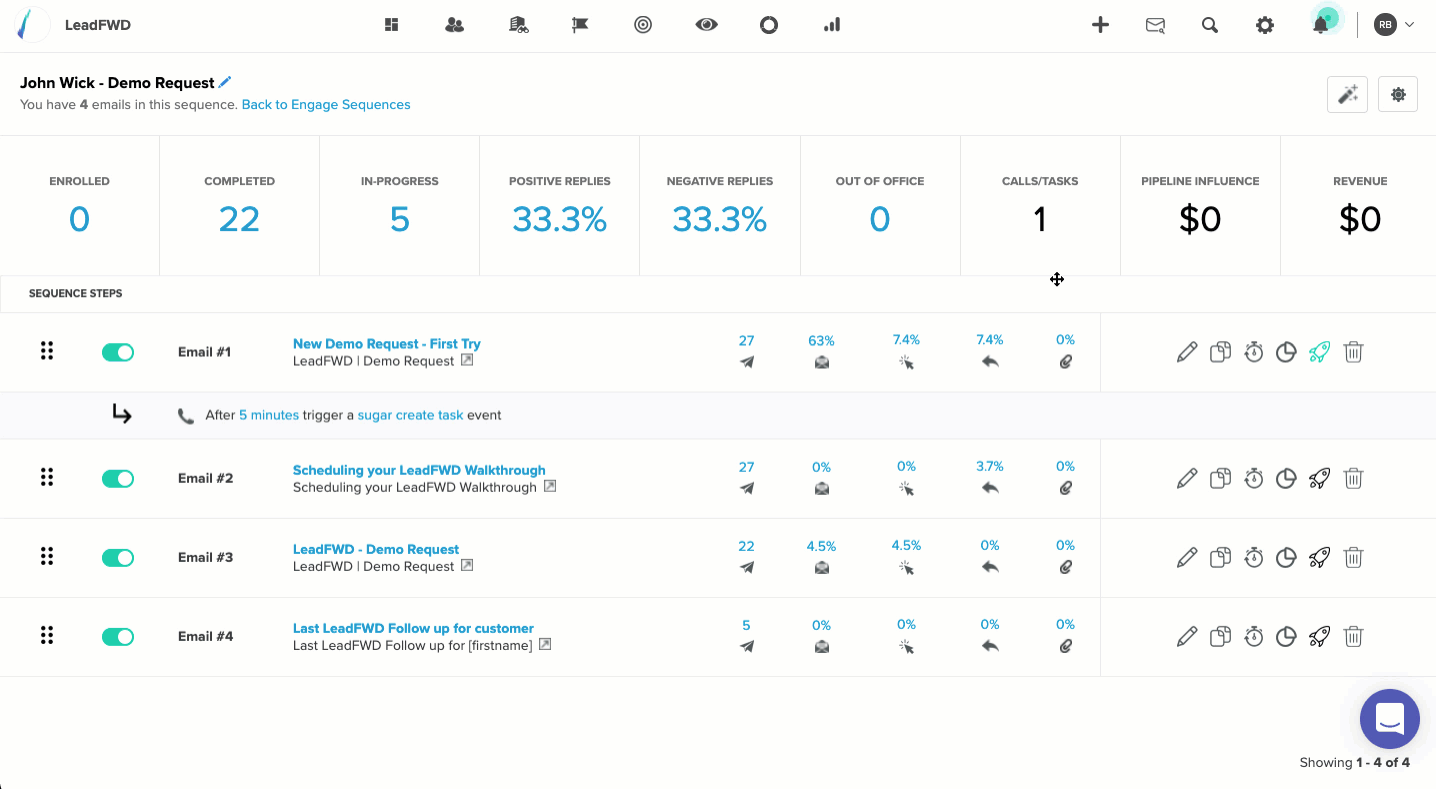Open stopwatch timing icon for Email #4

[1254, 636]
